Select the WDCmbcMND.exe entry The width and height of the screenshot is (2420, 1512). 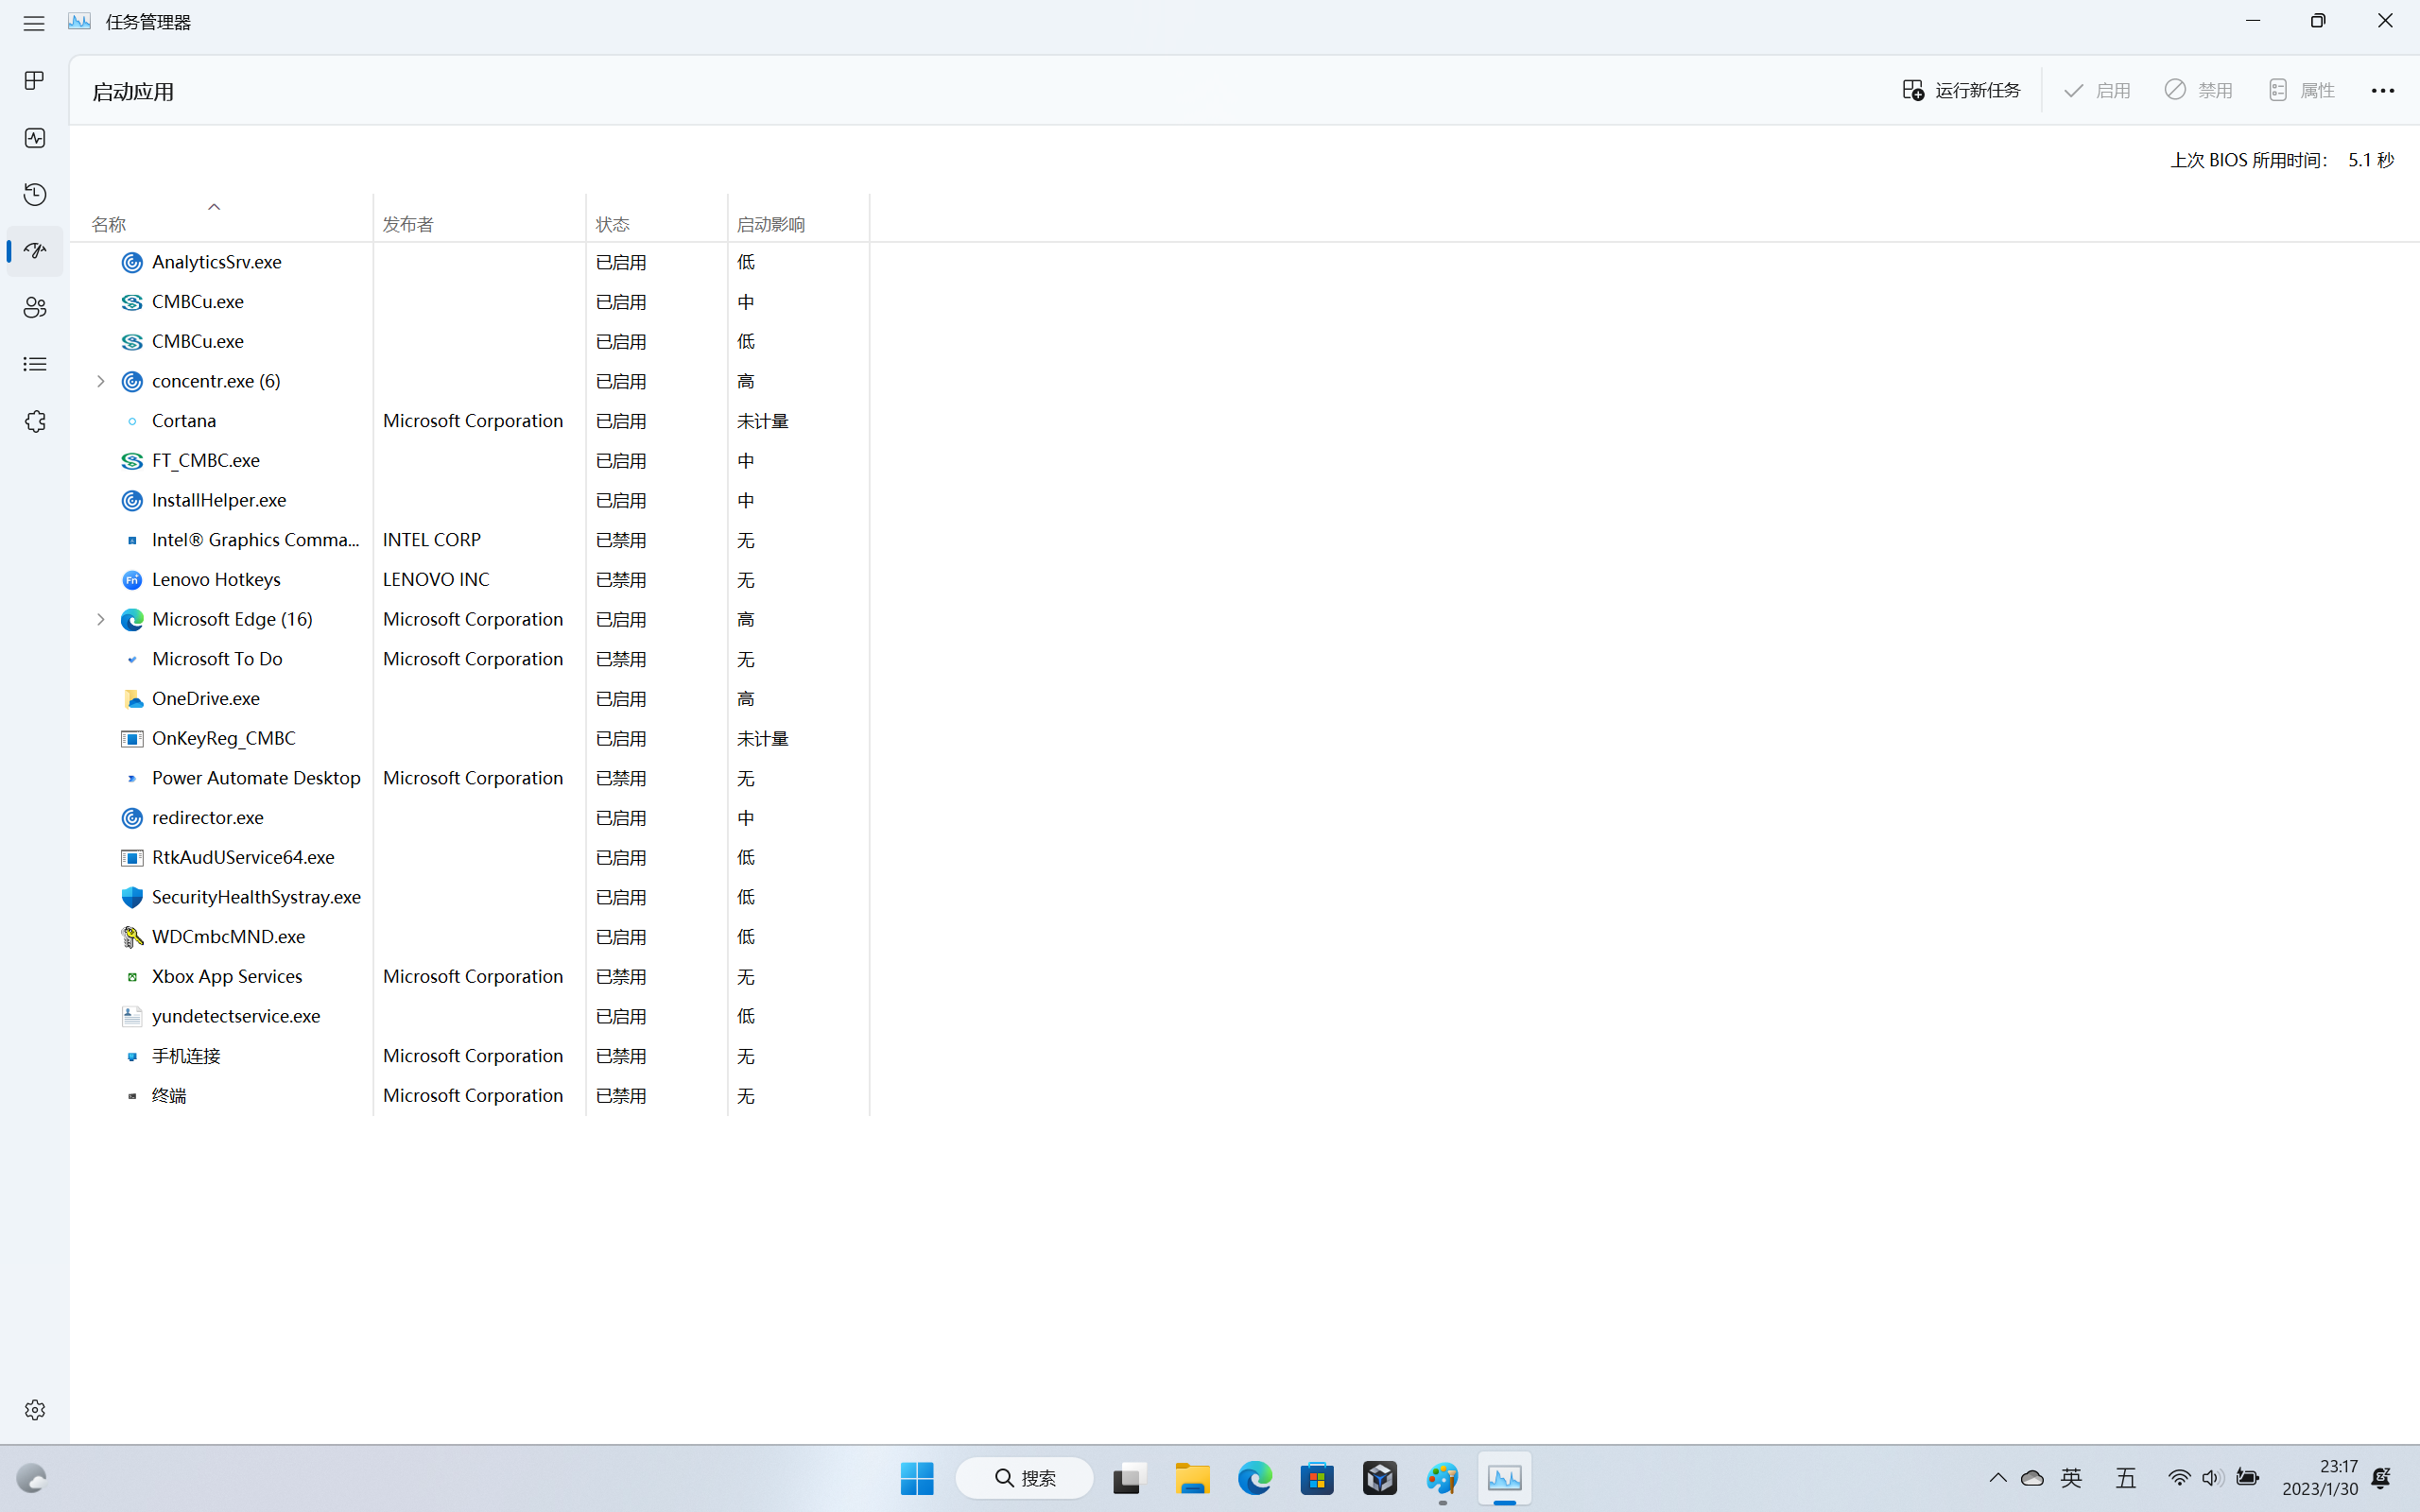pyautogui.click(x=470, y=936)
